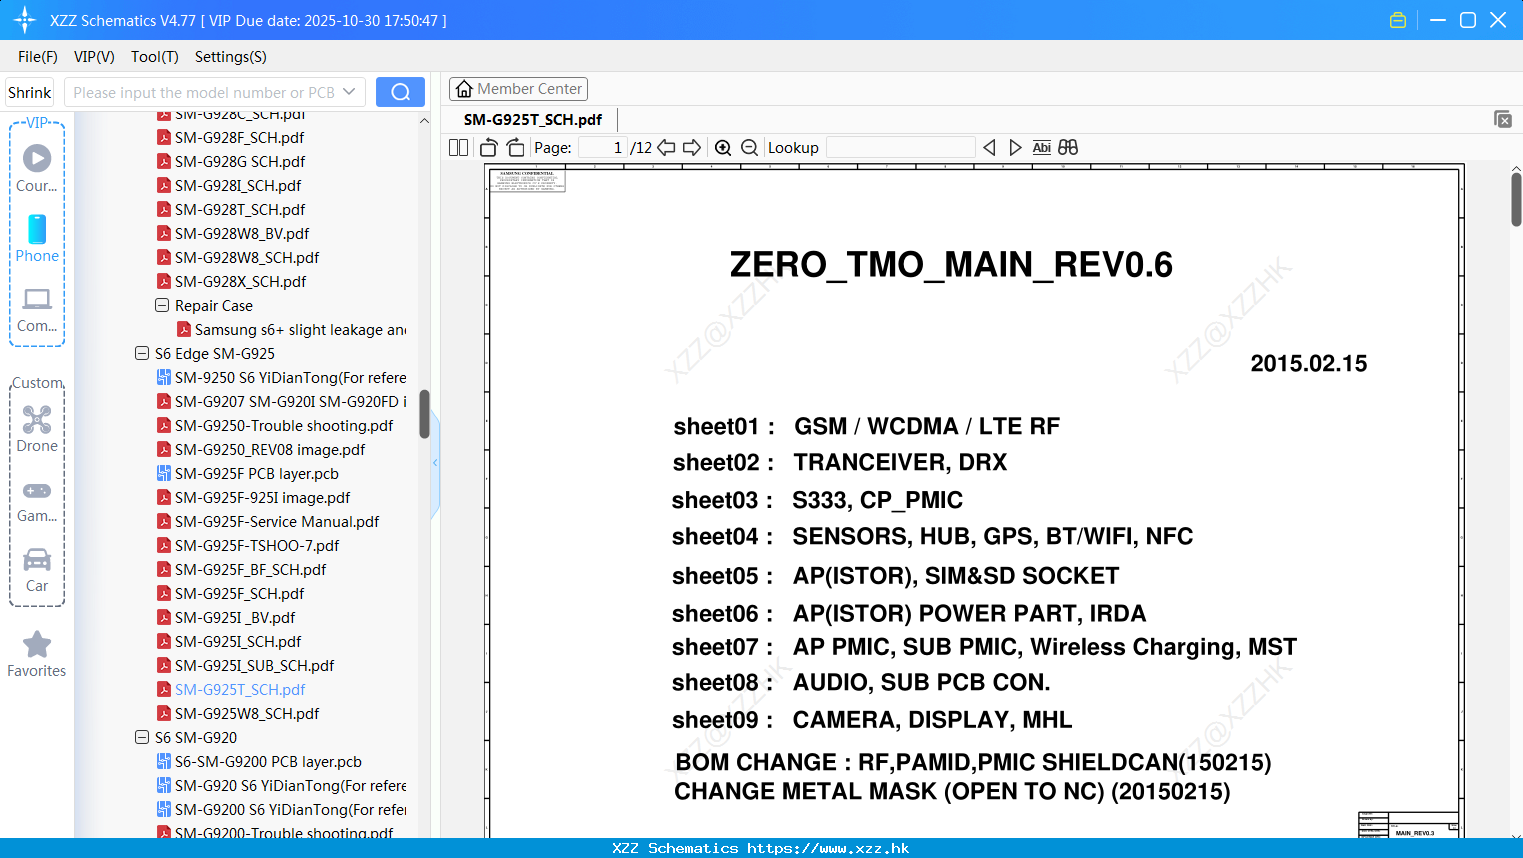This screenshot has width=1523, height=858.
Task: Open SM-G9250_REV08 image.pdf
Action: (x=270, y=449)
